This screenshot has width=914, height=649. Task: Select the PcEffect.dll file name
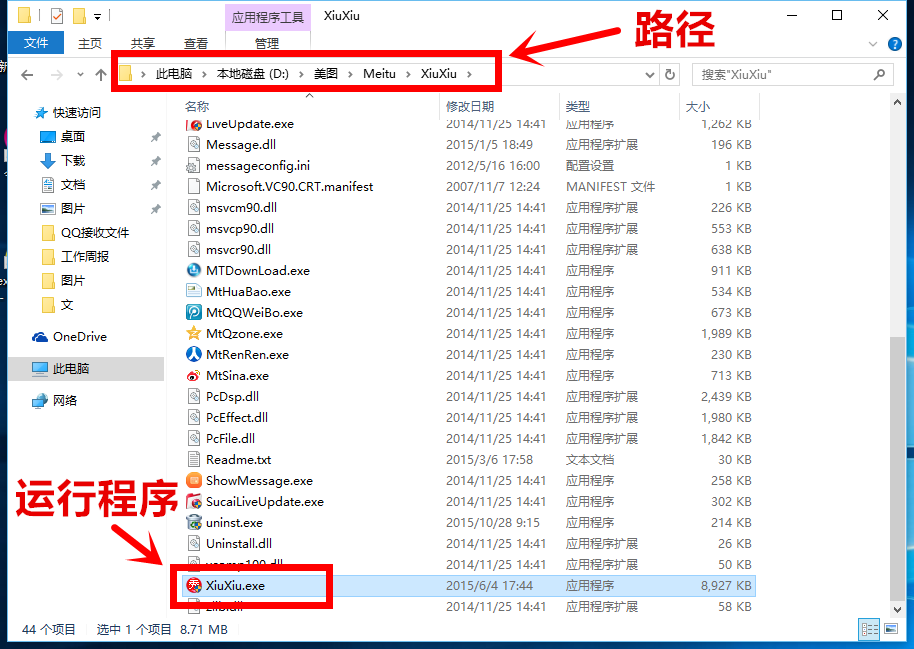tap(237, 418)
